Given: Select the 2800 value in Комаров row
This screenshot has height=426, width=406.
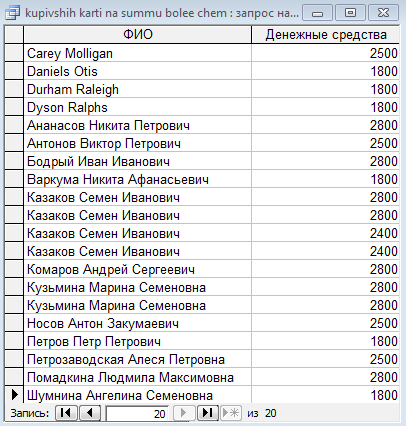Looking at the screenshot, I should click(325, 269).
